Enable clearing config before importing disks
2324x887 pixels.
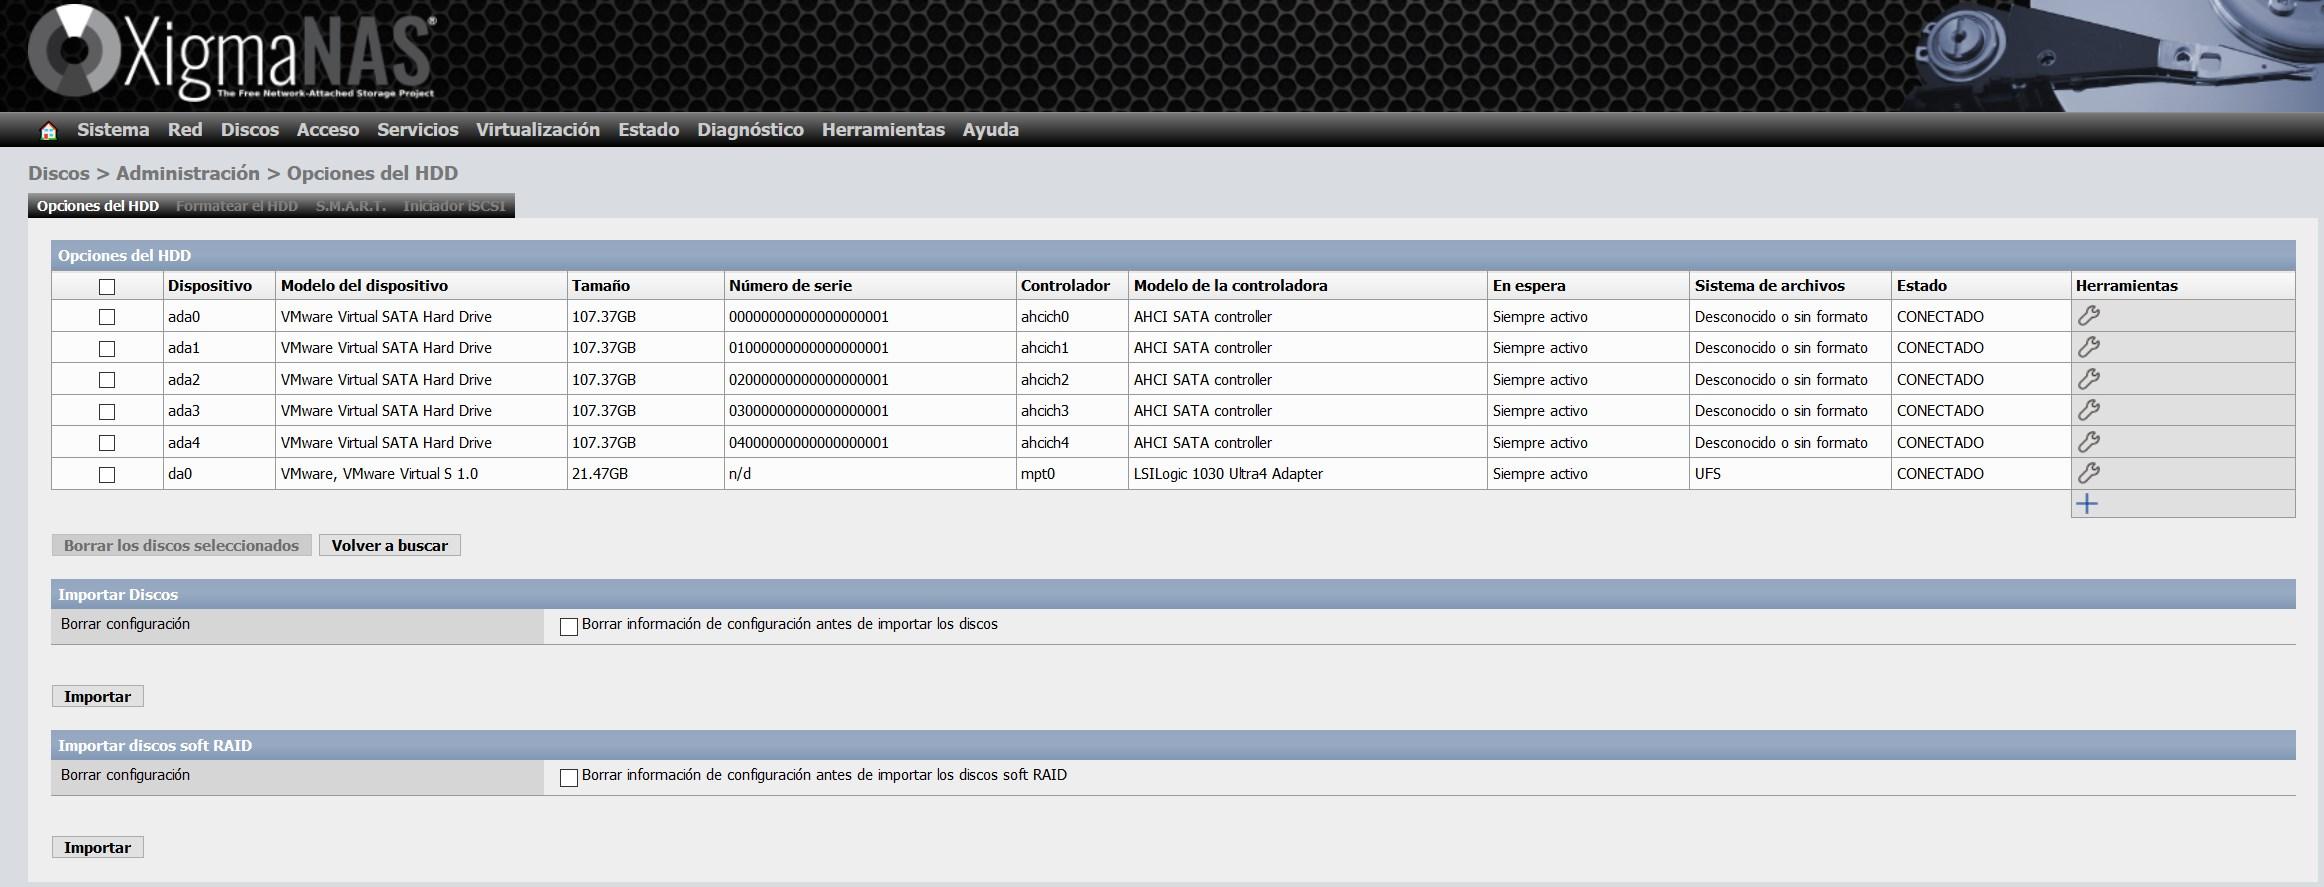(569, 627)
